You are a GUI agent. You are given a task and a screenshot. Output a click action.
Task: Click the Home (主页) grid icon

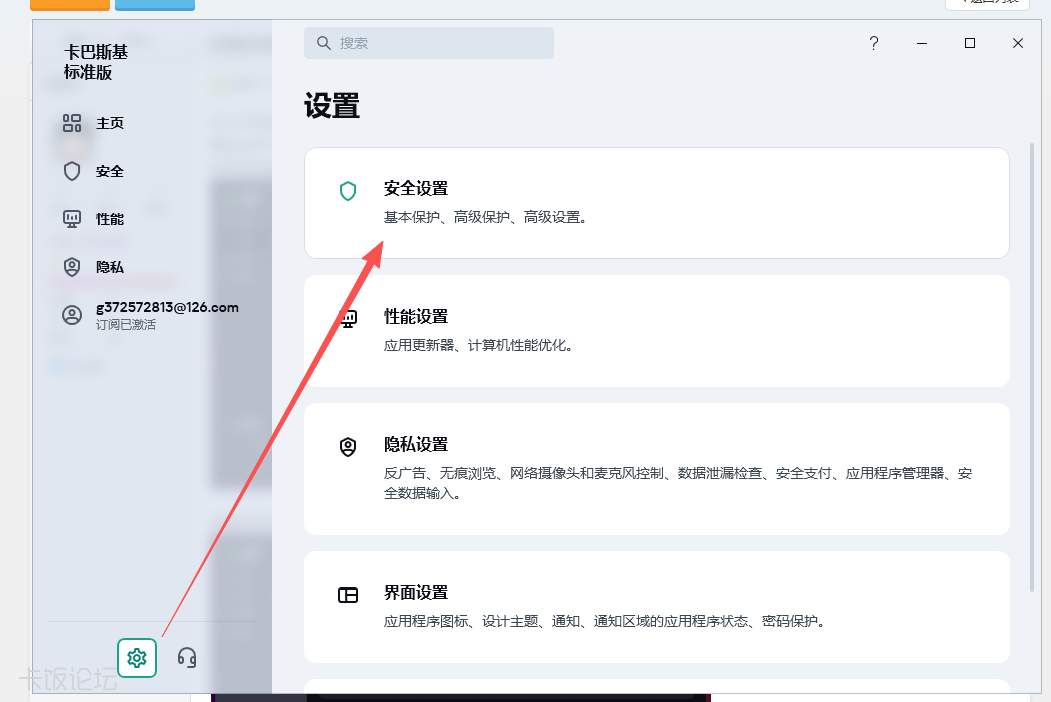pyautogui.click(x=72, y=123)
